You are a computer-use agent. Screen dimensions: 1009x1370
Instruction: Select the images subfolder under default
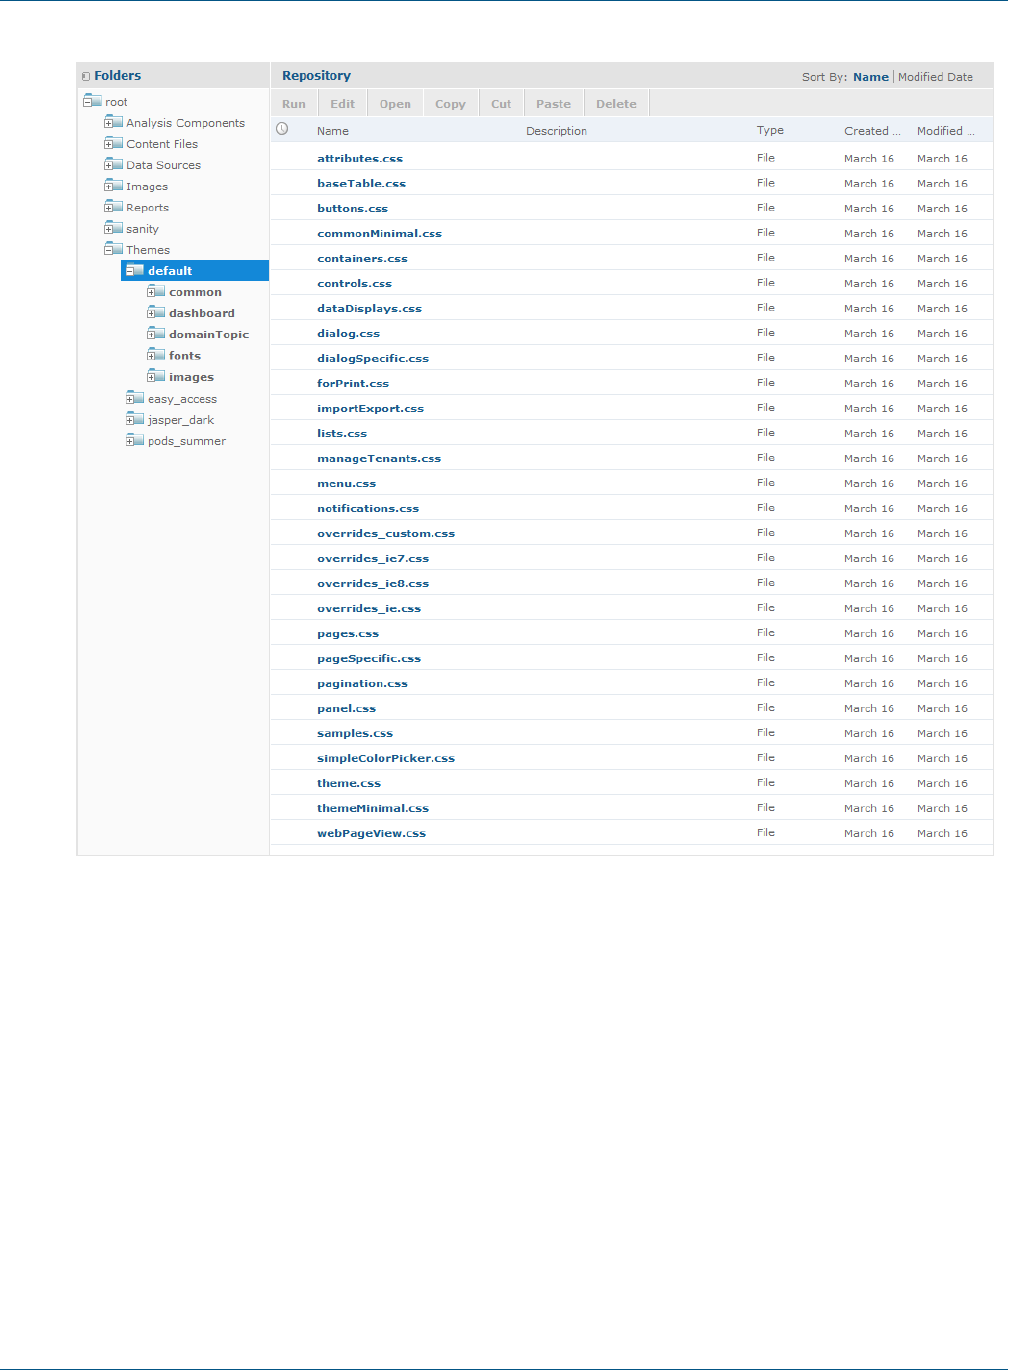tap(191, 377)
